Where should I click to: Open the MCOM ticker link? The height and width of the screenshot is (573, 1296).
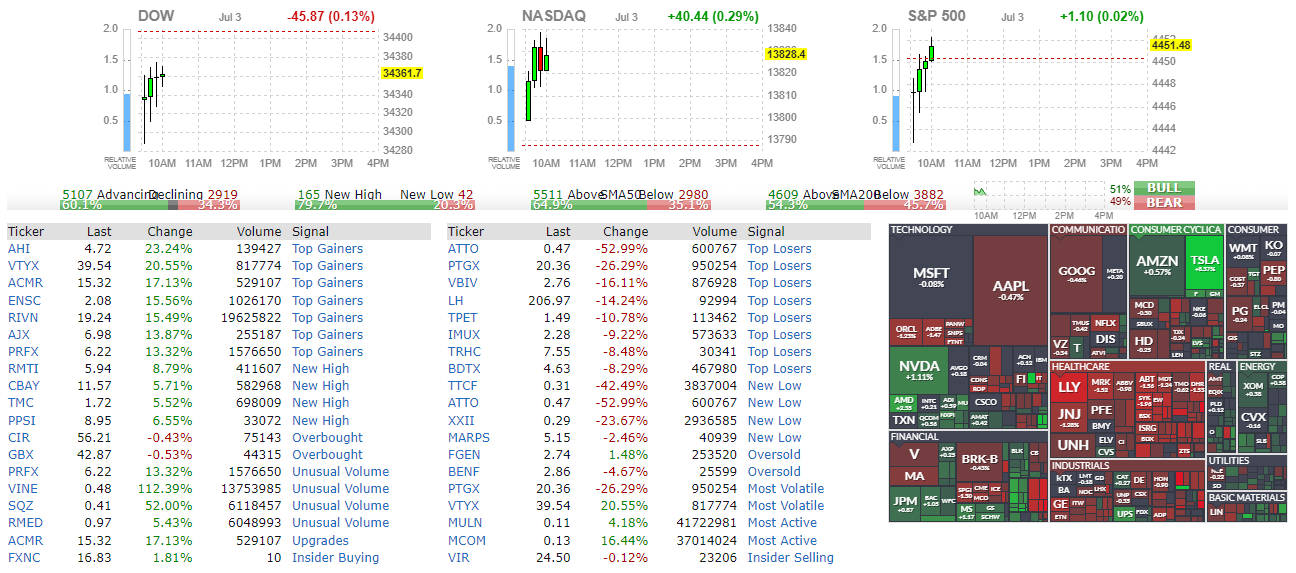tap(466, 540)
